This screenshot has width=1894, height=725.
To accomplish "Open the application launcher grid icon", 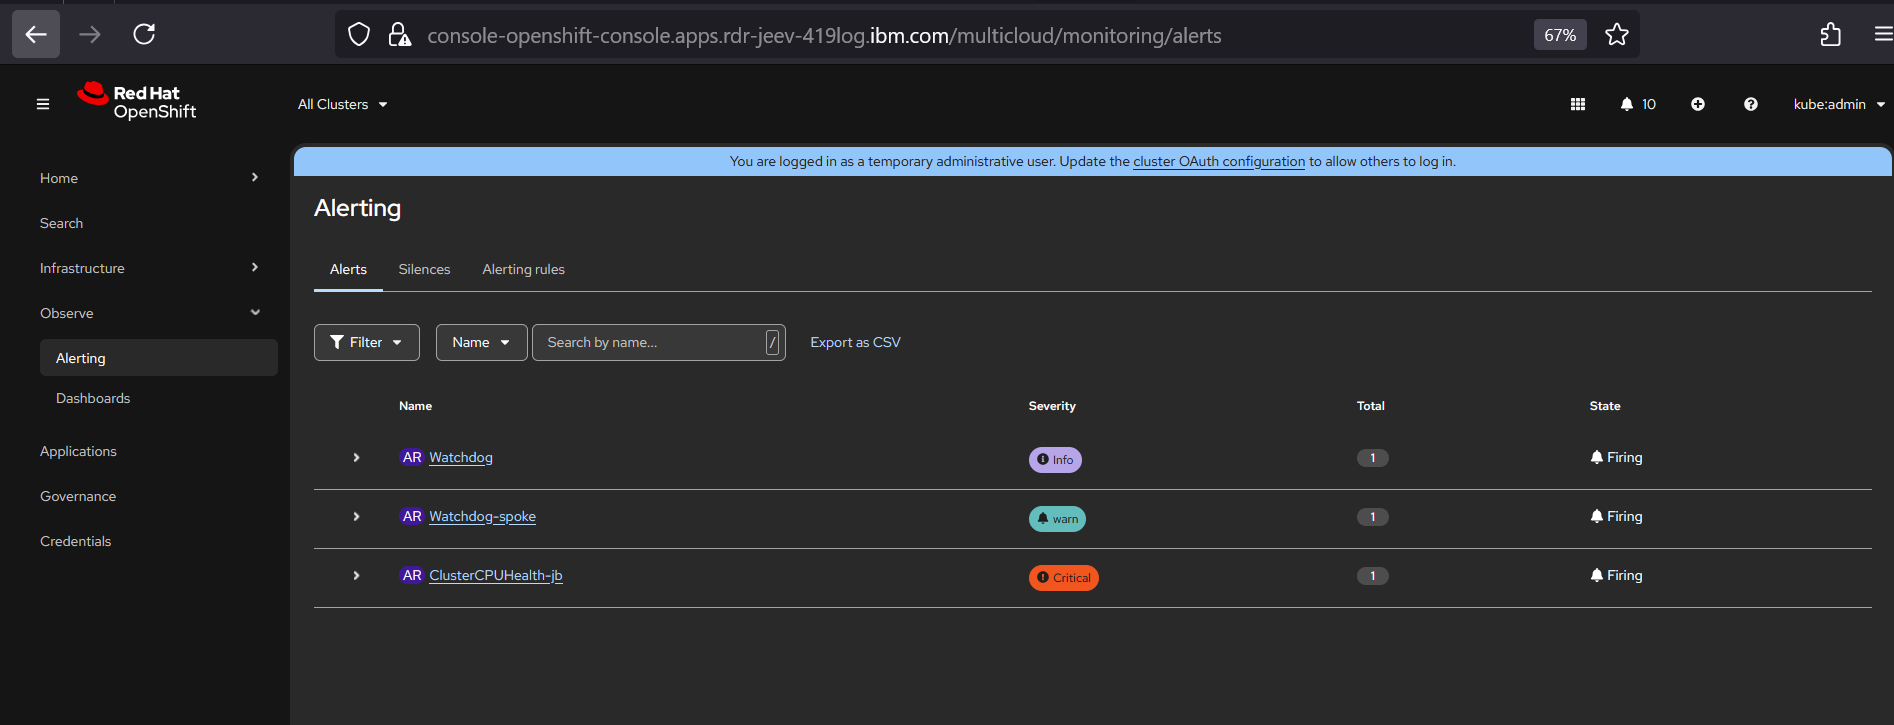I will pyautogui.click(x=1578, y=104).
